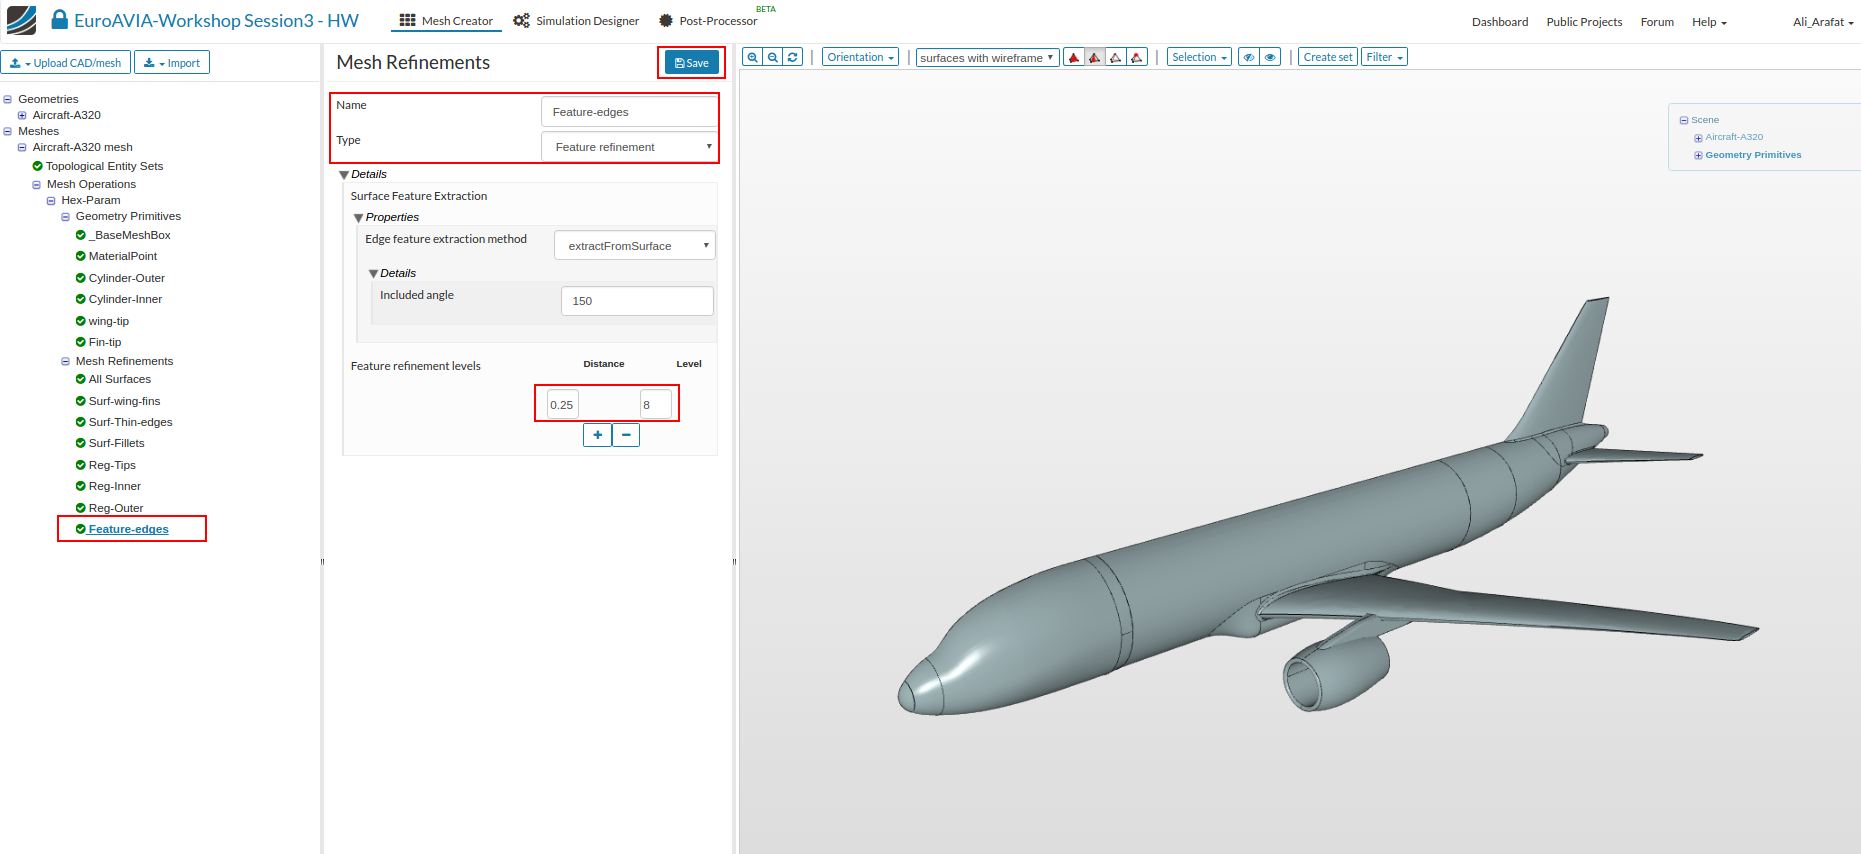Open the Forum link

pyautogui.click(x=1657, y=22)
